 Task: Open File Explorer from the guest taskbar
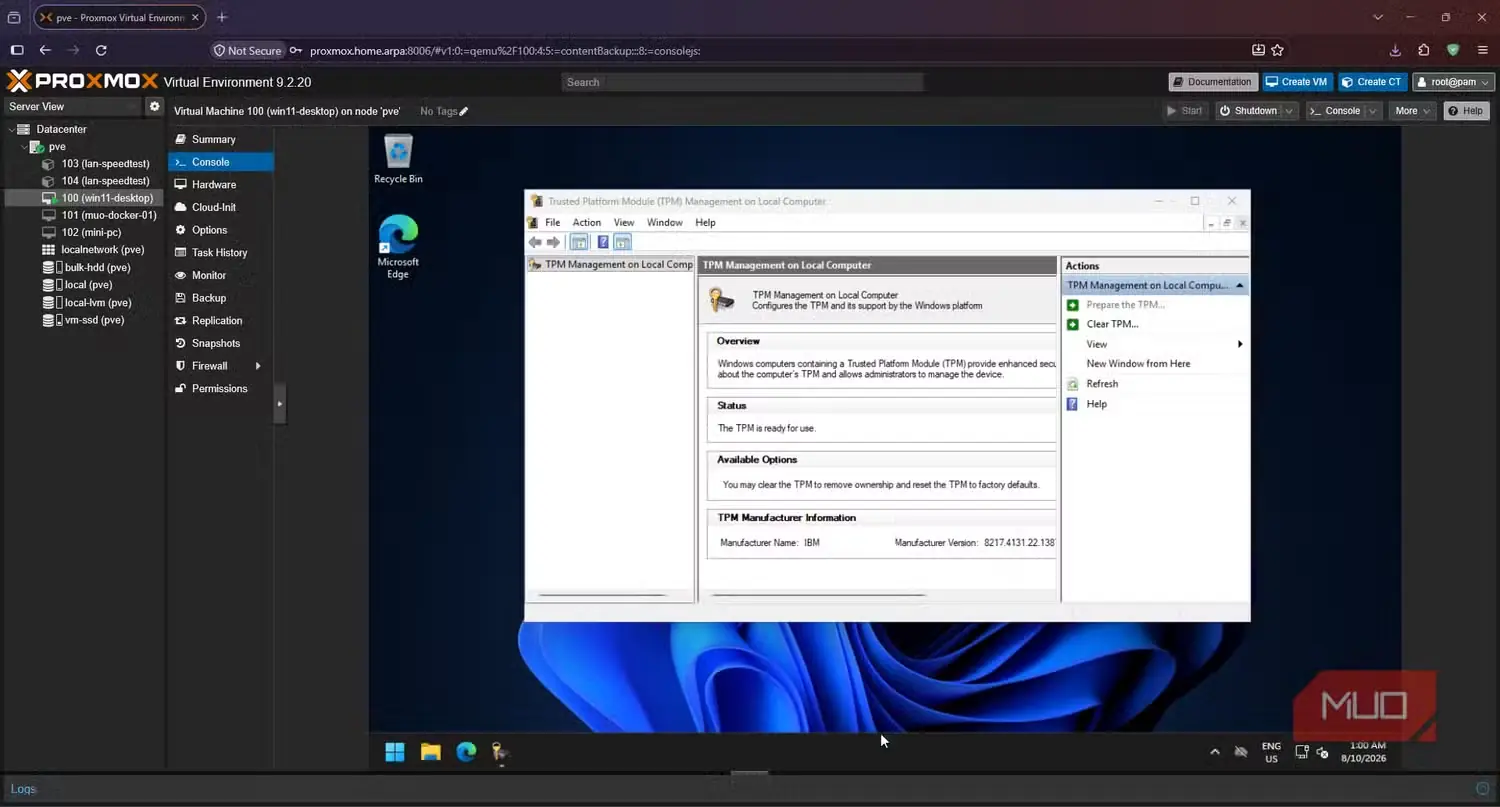[x=431, y=752]
